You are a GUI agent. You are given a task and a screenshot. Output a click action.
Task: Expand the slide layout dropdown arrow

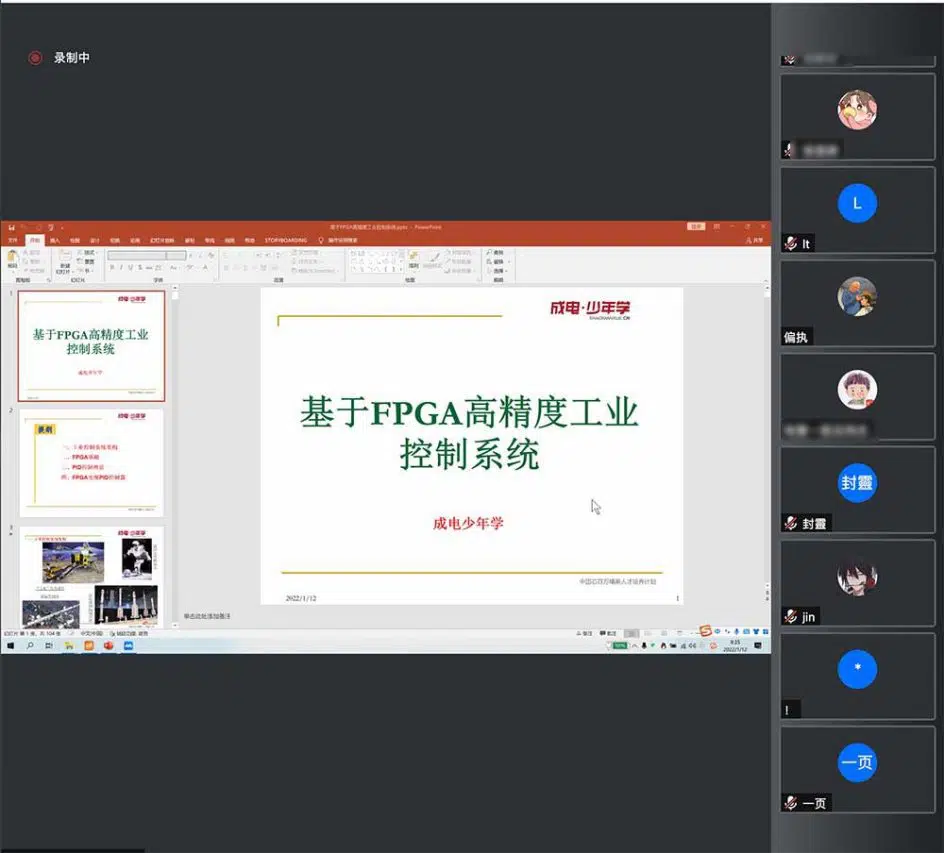(x=97, y=252)
